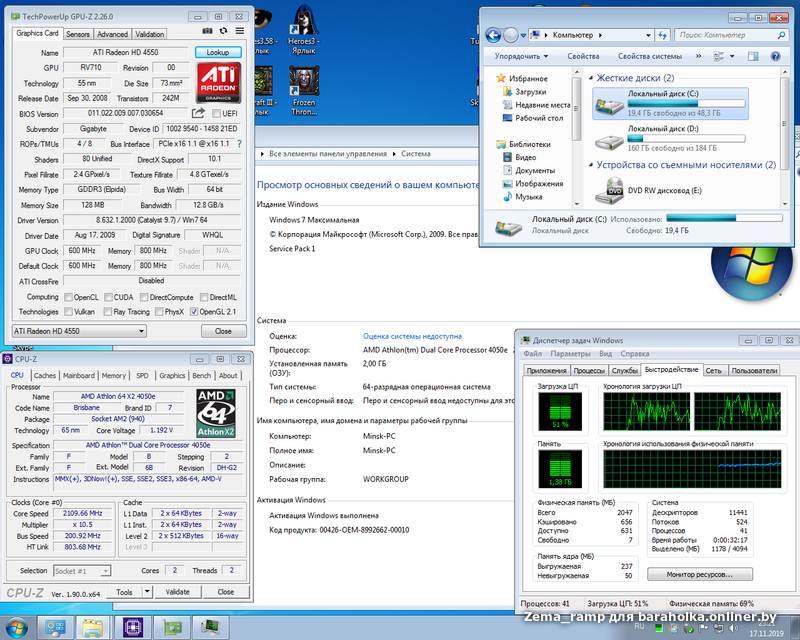The image size is (800, 640).
Task: Click the Validate button in CPU-Z
Action: point(177,592)
